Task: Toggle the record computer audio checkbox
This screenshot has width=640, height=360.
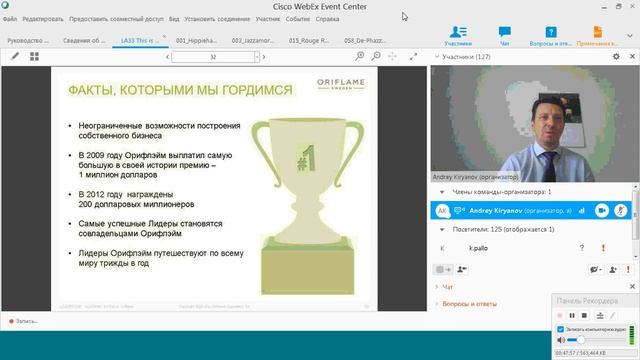Action: (x=560, y=329)
